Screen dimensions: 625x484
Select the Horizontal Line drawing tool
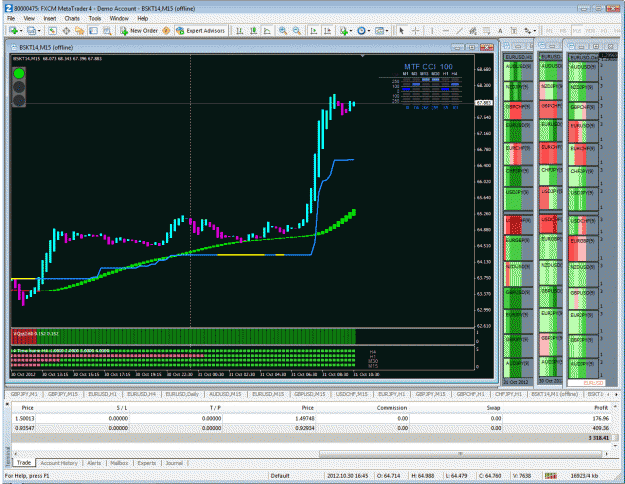pos(446,31)
